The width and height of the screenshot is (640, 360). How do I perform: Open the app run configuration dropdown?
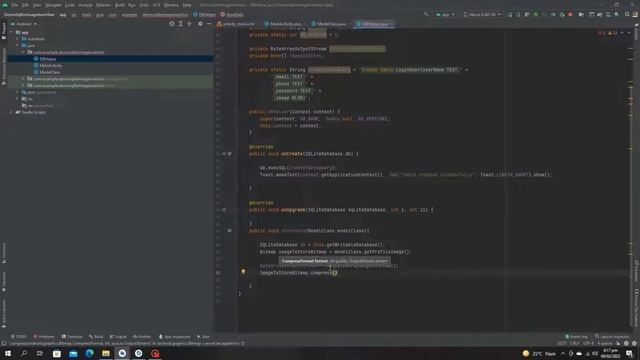(445, 14)
